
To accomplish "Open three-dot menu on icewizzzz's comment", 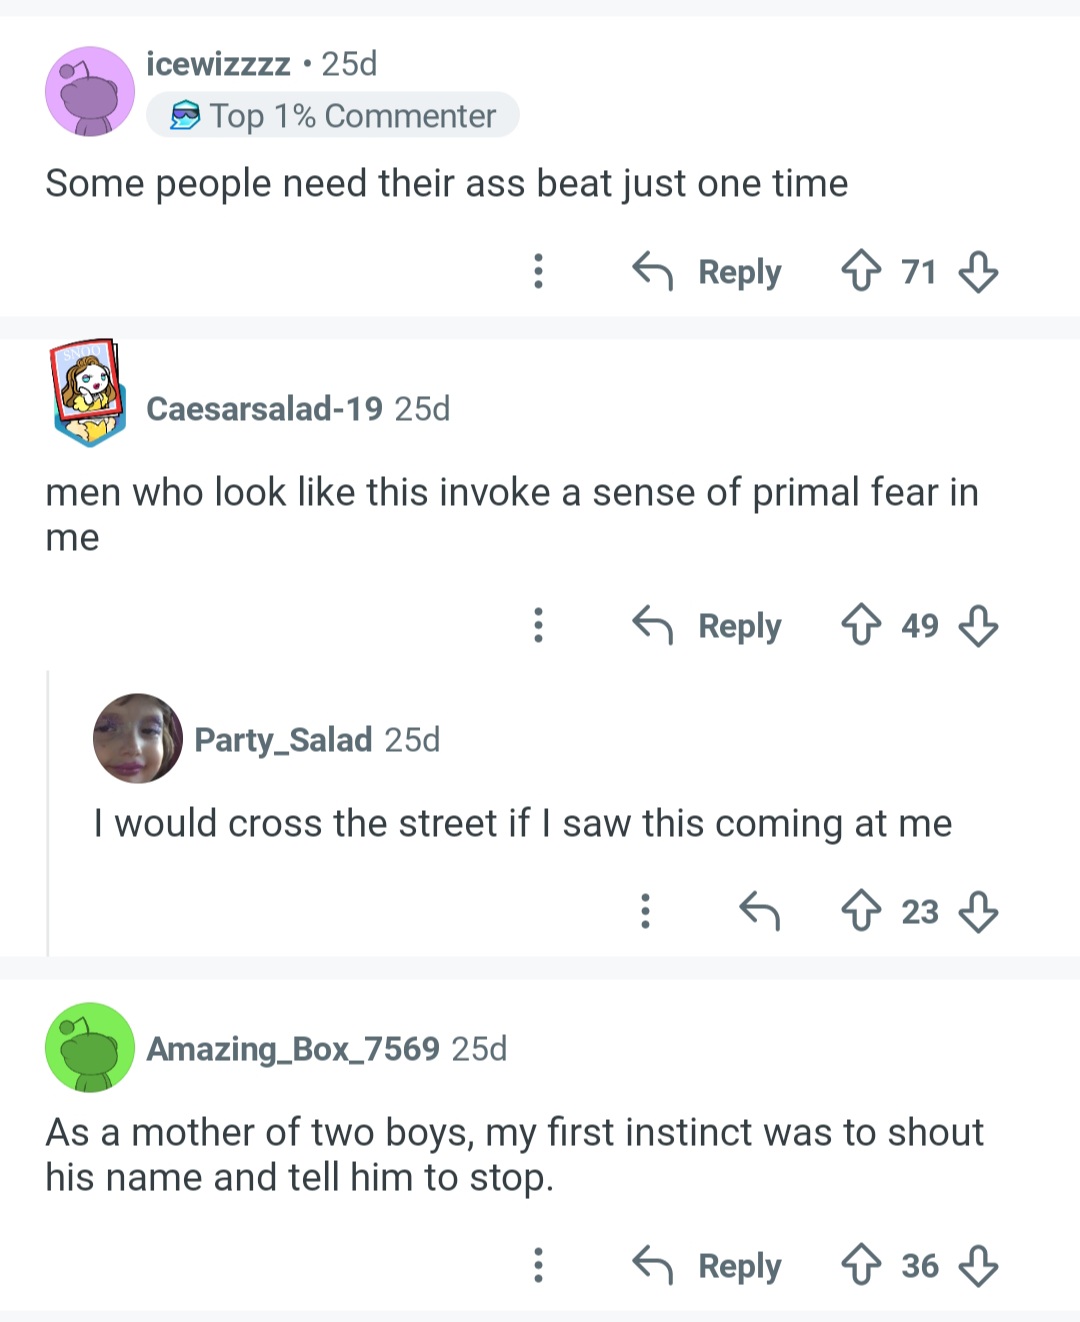I will (538, 271).
